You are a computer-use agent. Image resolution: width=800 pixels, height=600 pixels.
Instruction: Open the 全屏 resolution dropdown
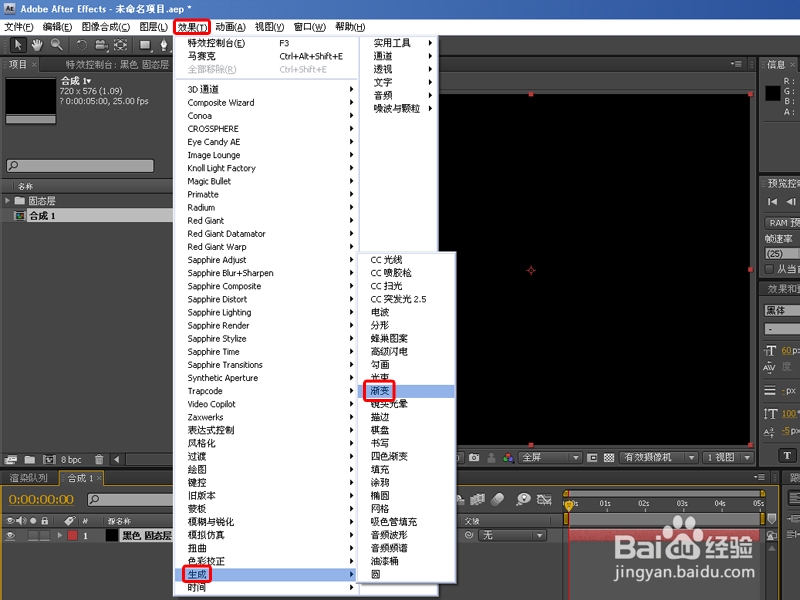[550, 458]
